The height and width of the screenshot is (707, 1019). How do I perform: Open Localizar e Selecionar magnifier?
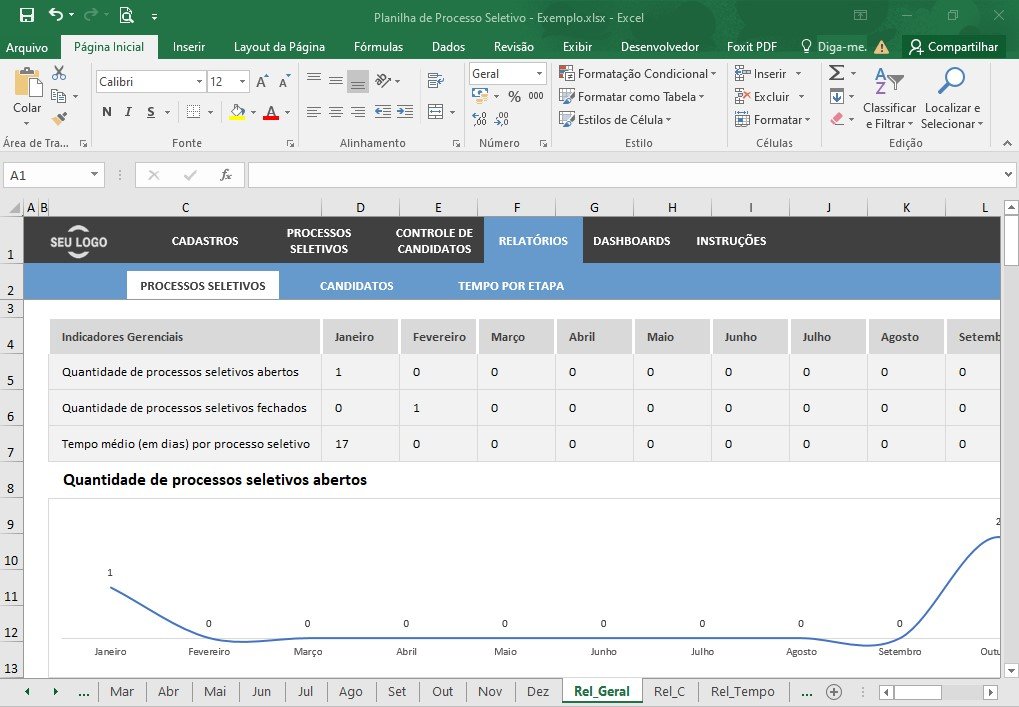[952, 97]
